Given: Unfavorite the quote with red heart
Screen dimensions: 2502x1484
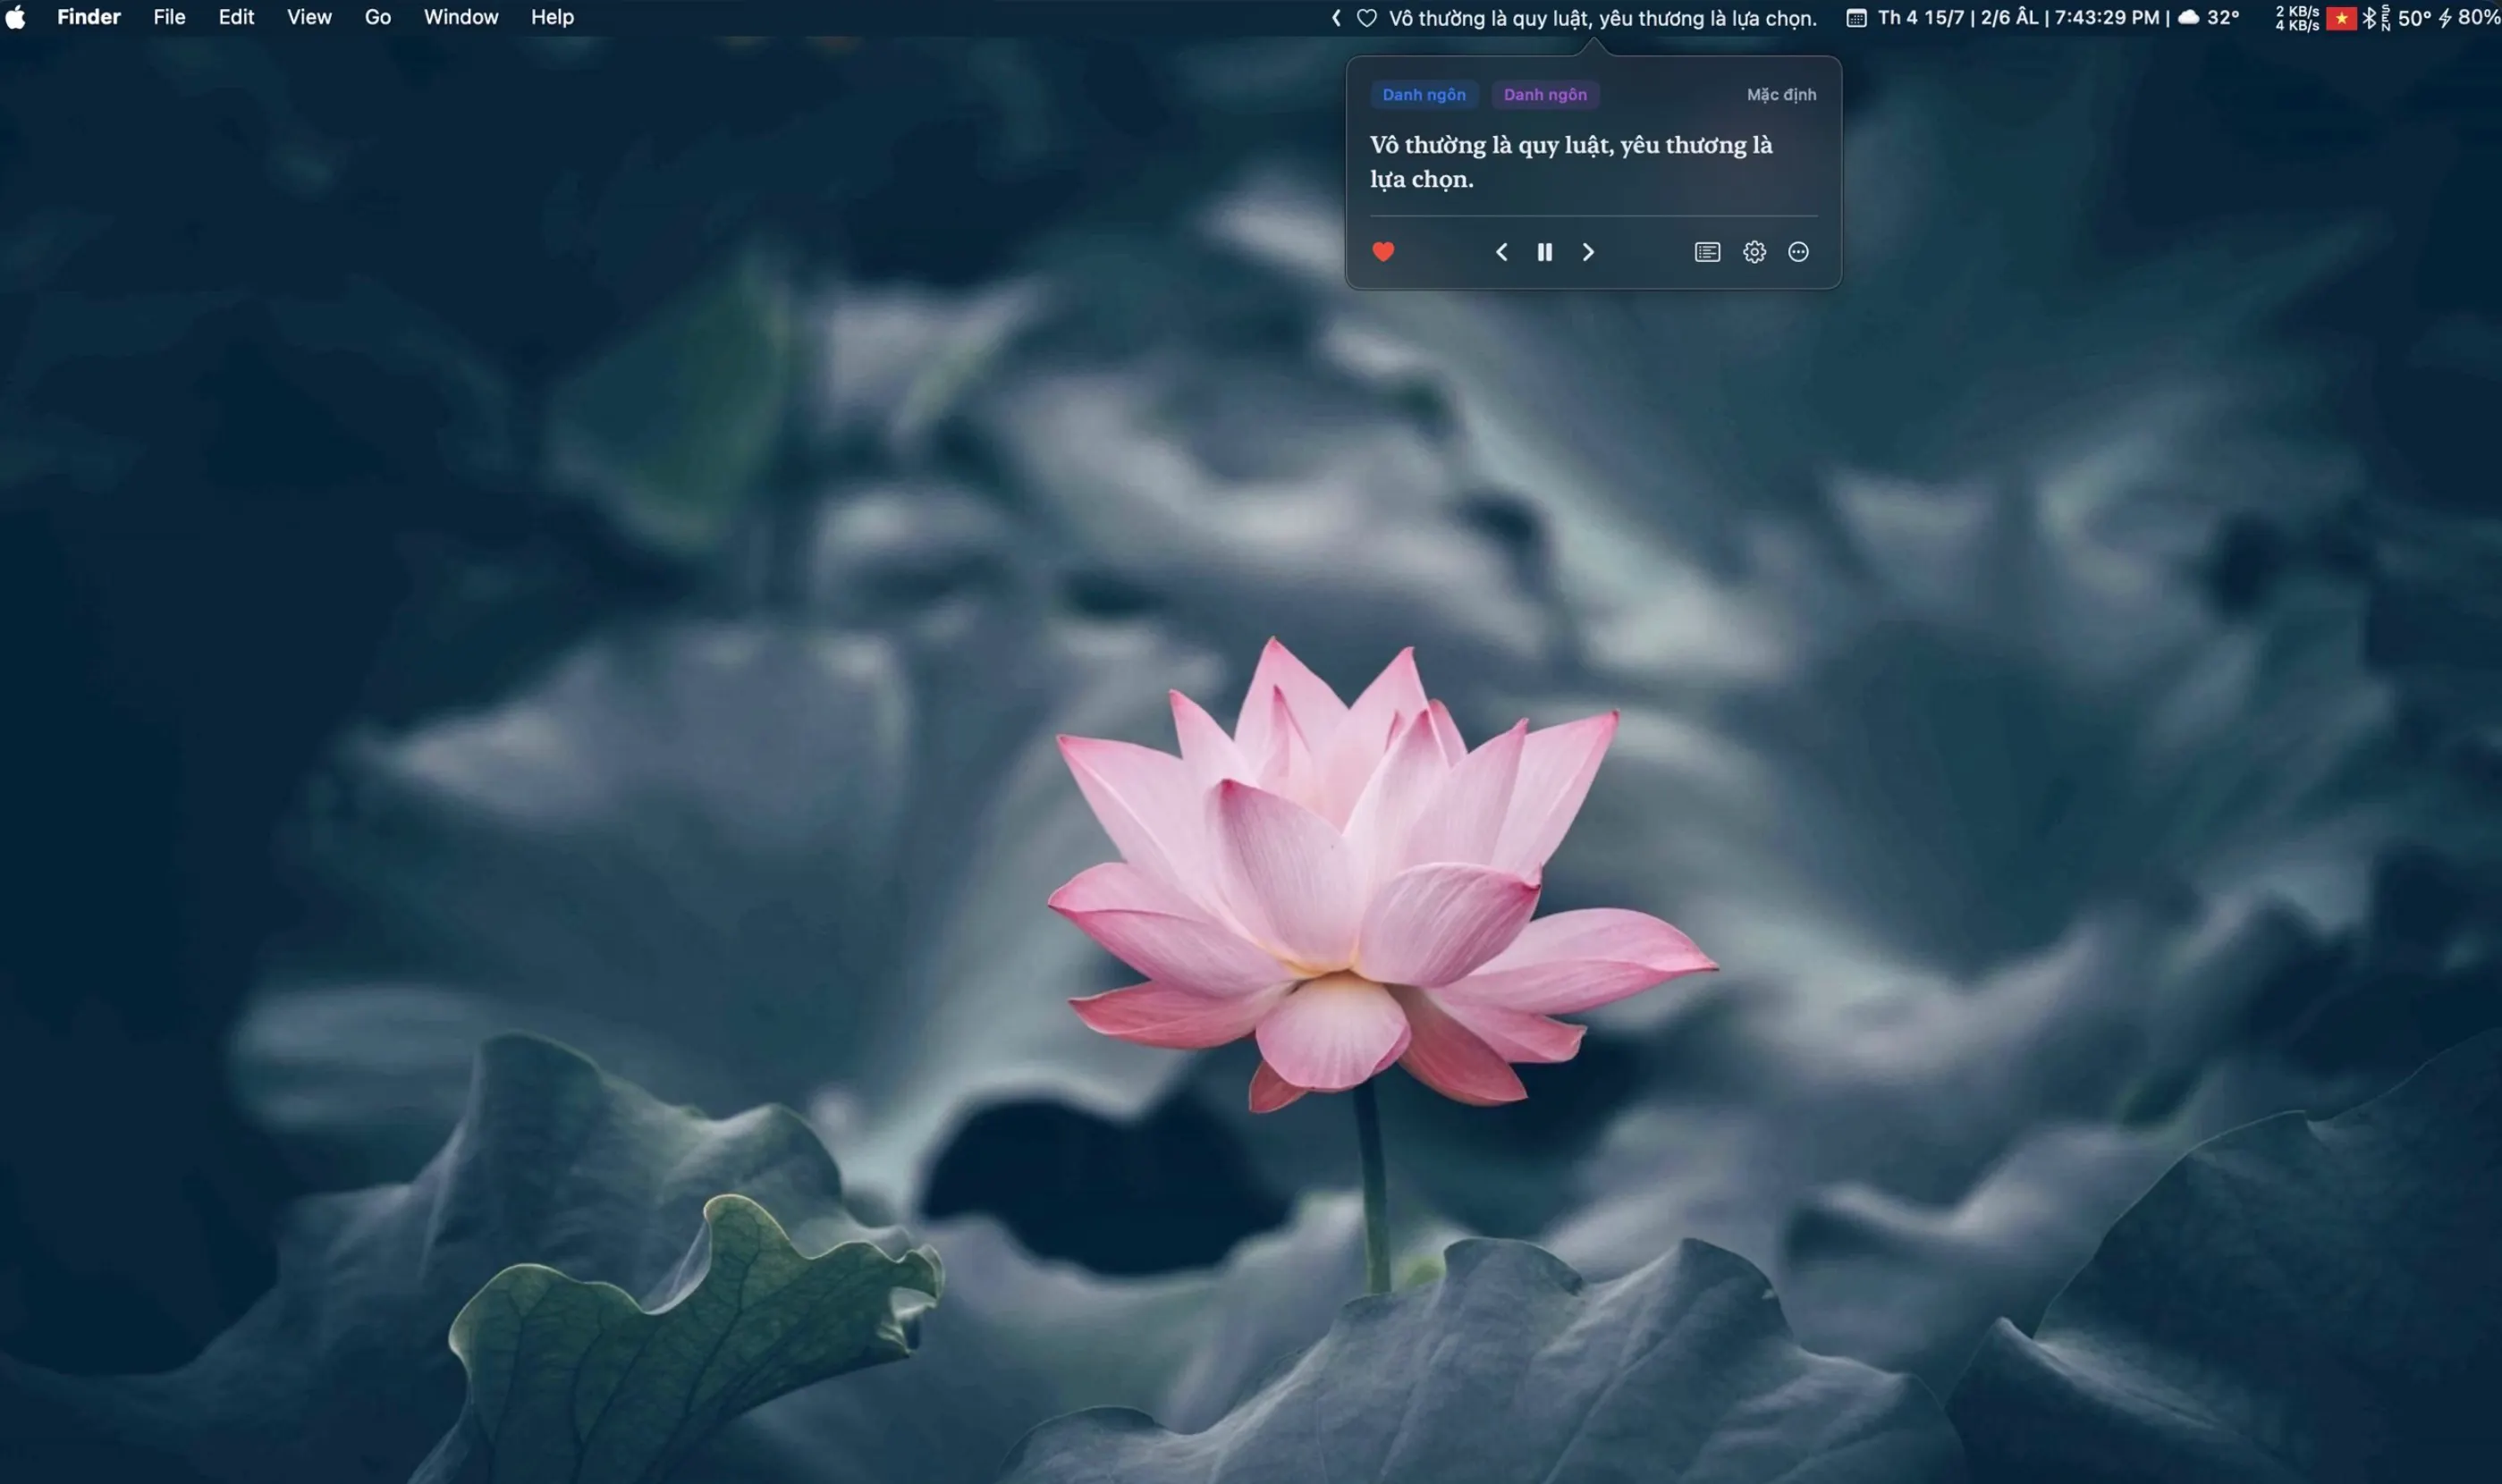Looking at the screenshot, I should coord(1383,251).
